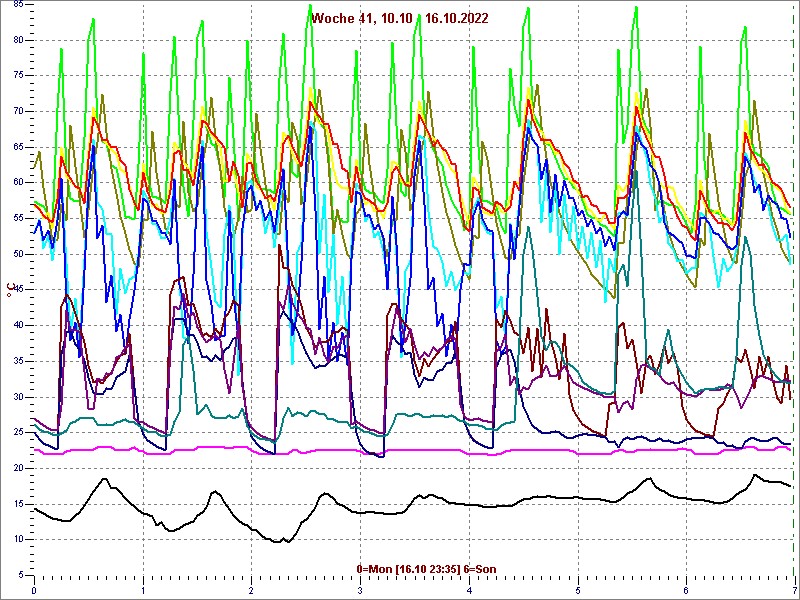The width and height of the screenshot is (800, 600).
Task: Select the 45 label on the temperature axis
Action: [x=17, y=290]
